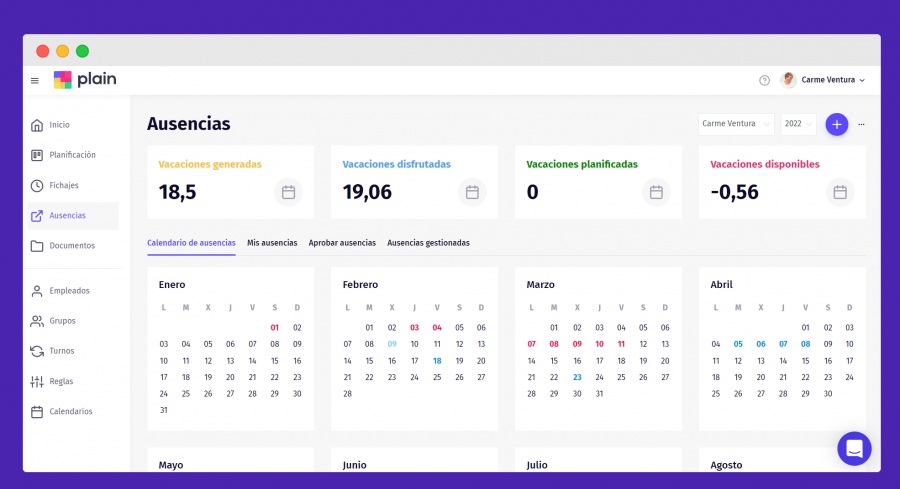This screenshot has height=489, width=900.
Task: Click the Turnos refresh icon
Action: coord(37,351)
